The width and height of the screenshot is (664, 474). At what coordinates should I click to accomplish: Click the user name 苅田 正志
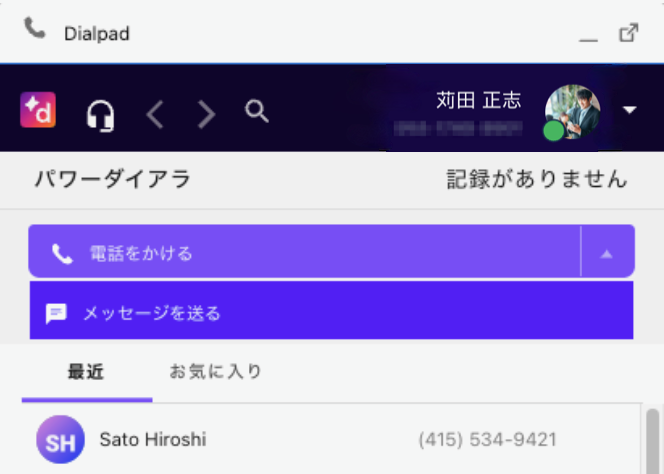tap(479, 101)
